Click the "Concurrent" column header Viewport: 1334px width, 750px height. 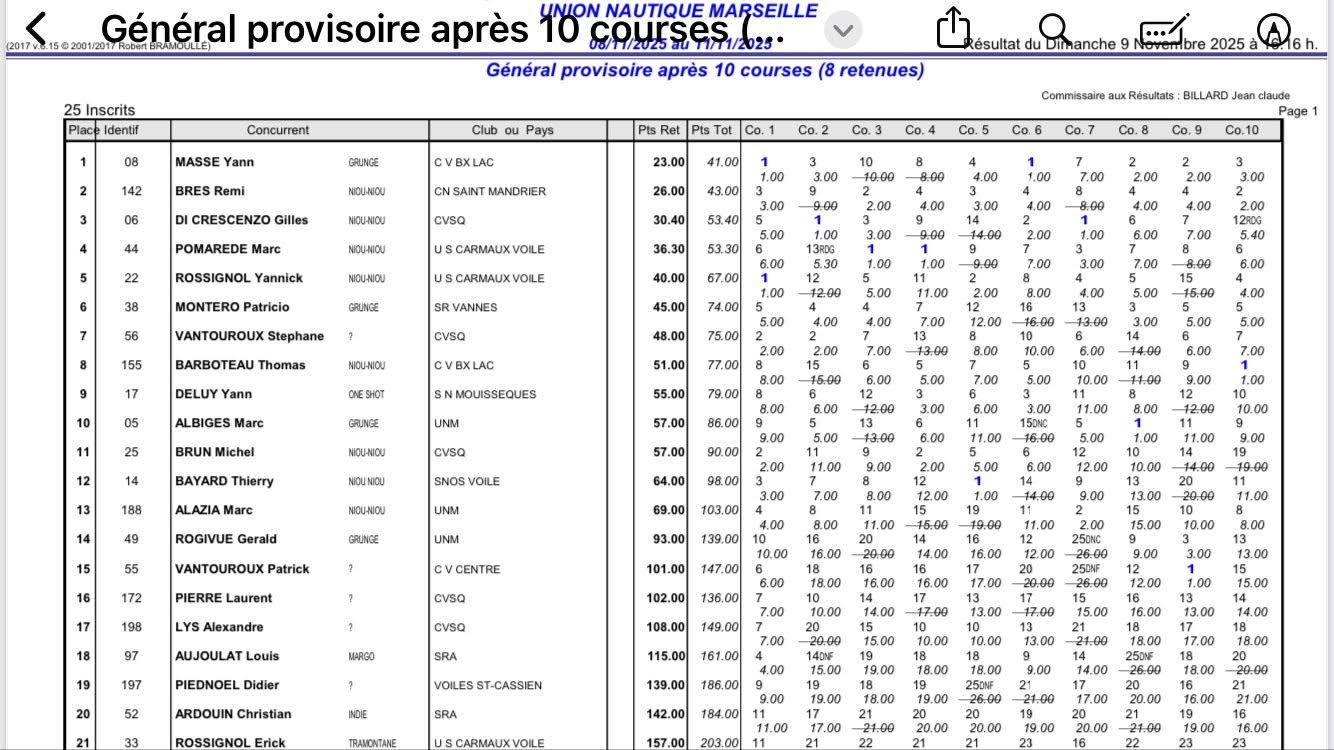point(278,130)
